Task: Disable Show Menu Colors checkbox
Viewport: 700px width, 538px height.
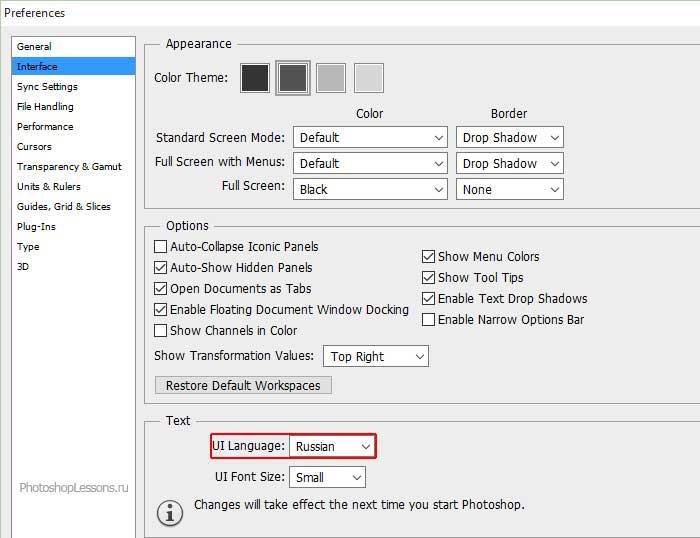Action: click(x=429, y=257)
